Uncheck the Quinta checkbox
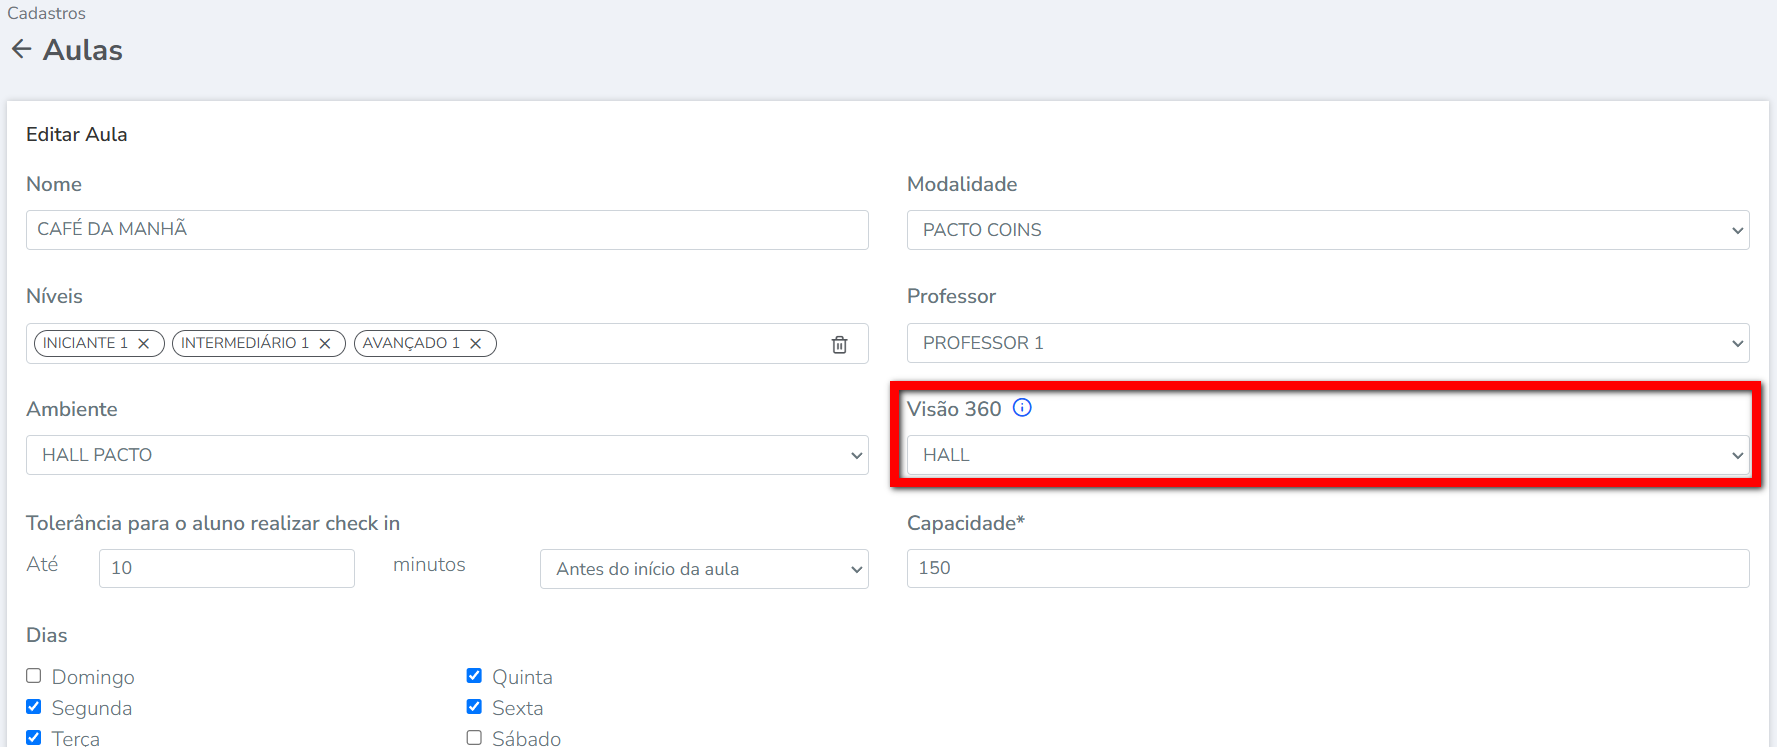This screenshot has width=1777, height=747. (474, 676)
